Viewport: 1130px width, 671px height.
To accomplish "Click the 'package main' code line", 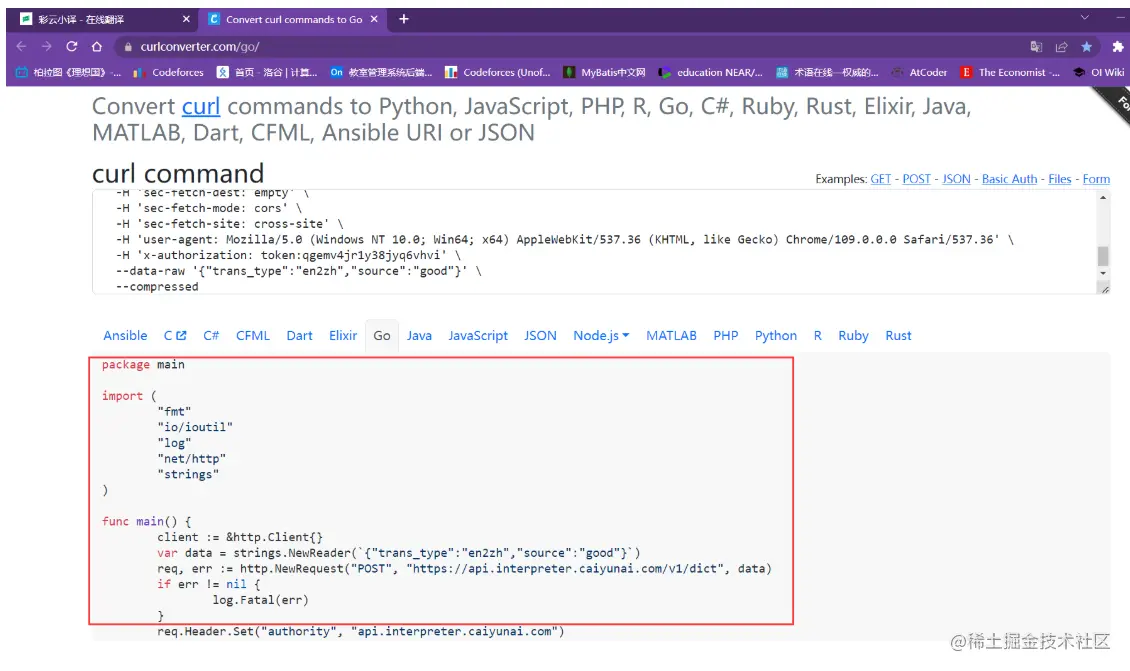I will 143,365.
